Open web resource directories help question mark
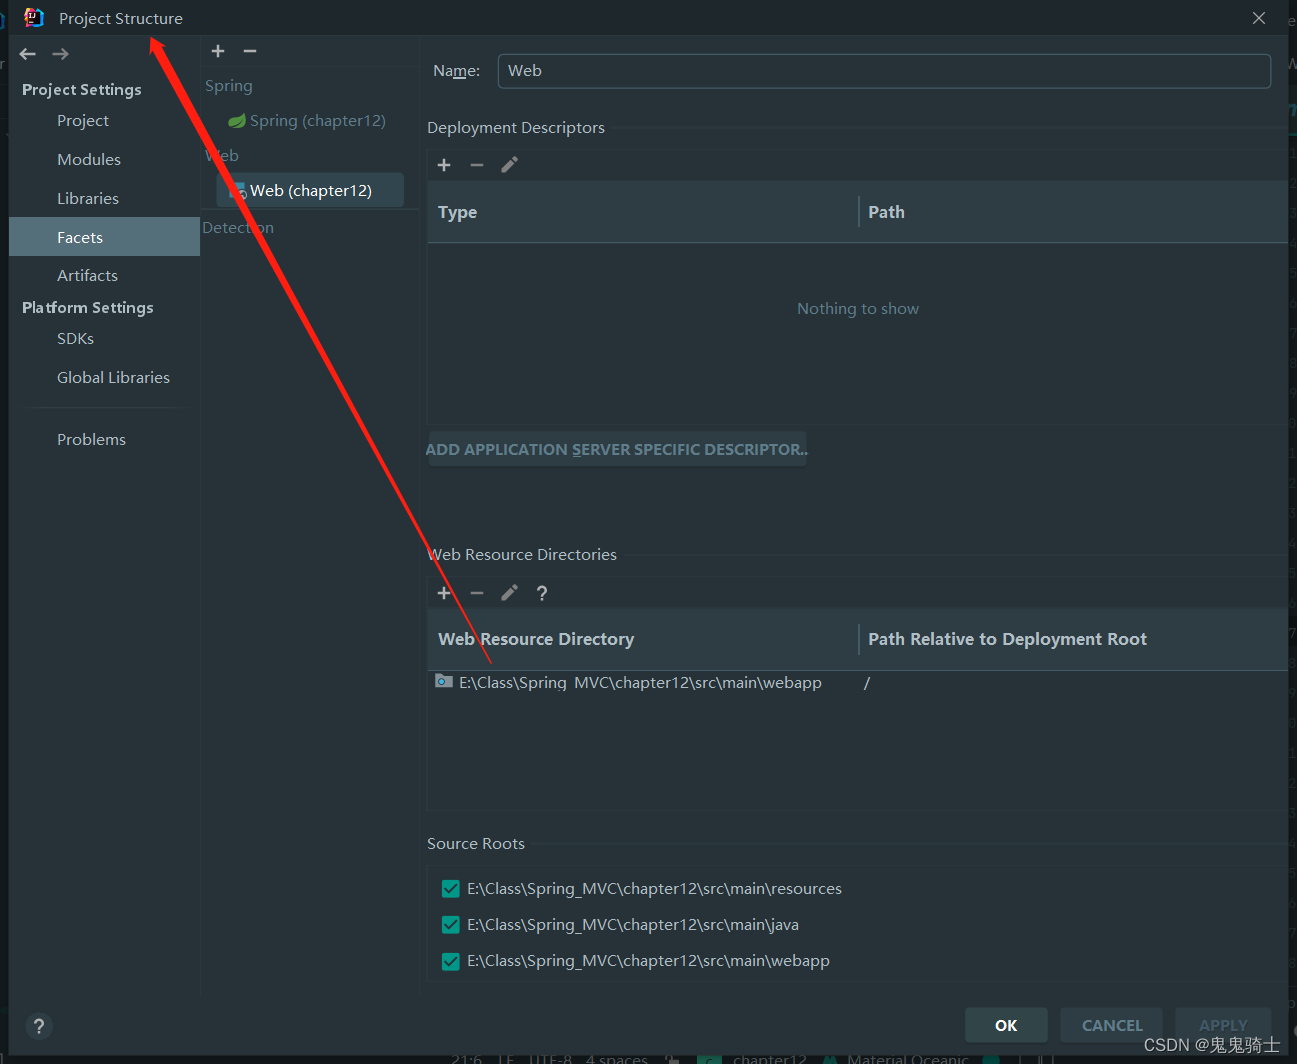The image size is (1297, 1064). click(542, 593)
